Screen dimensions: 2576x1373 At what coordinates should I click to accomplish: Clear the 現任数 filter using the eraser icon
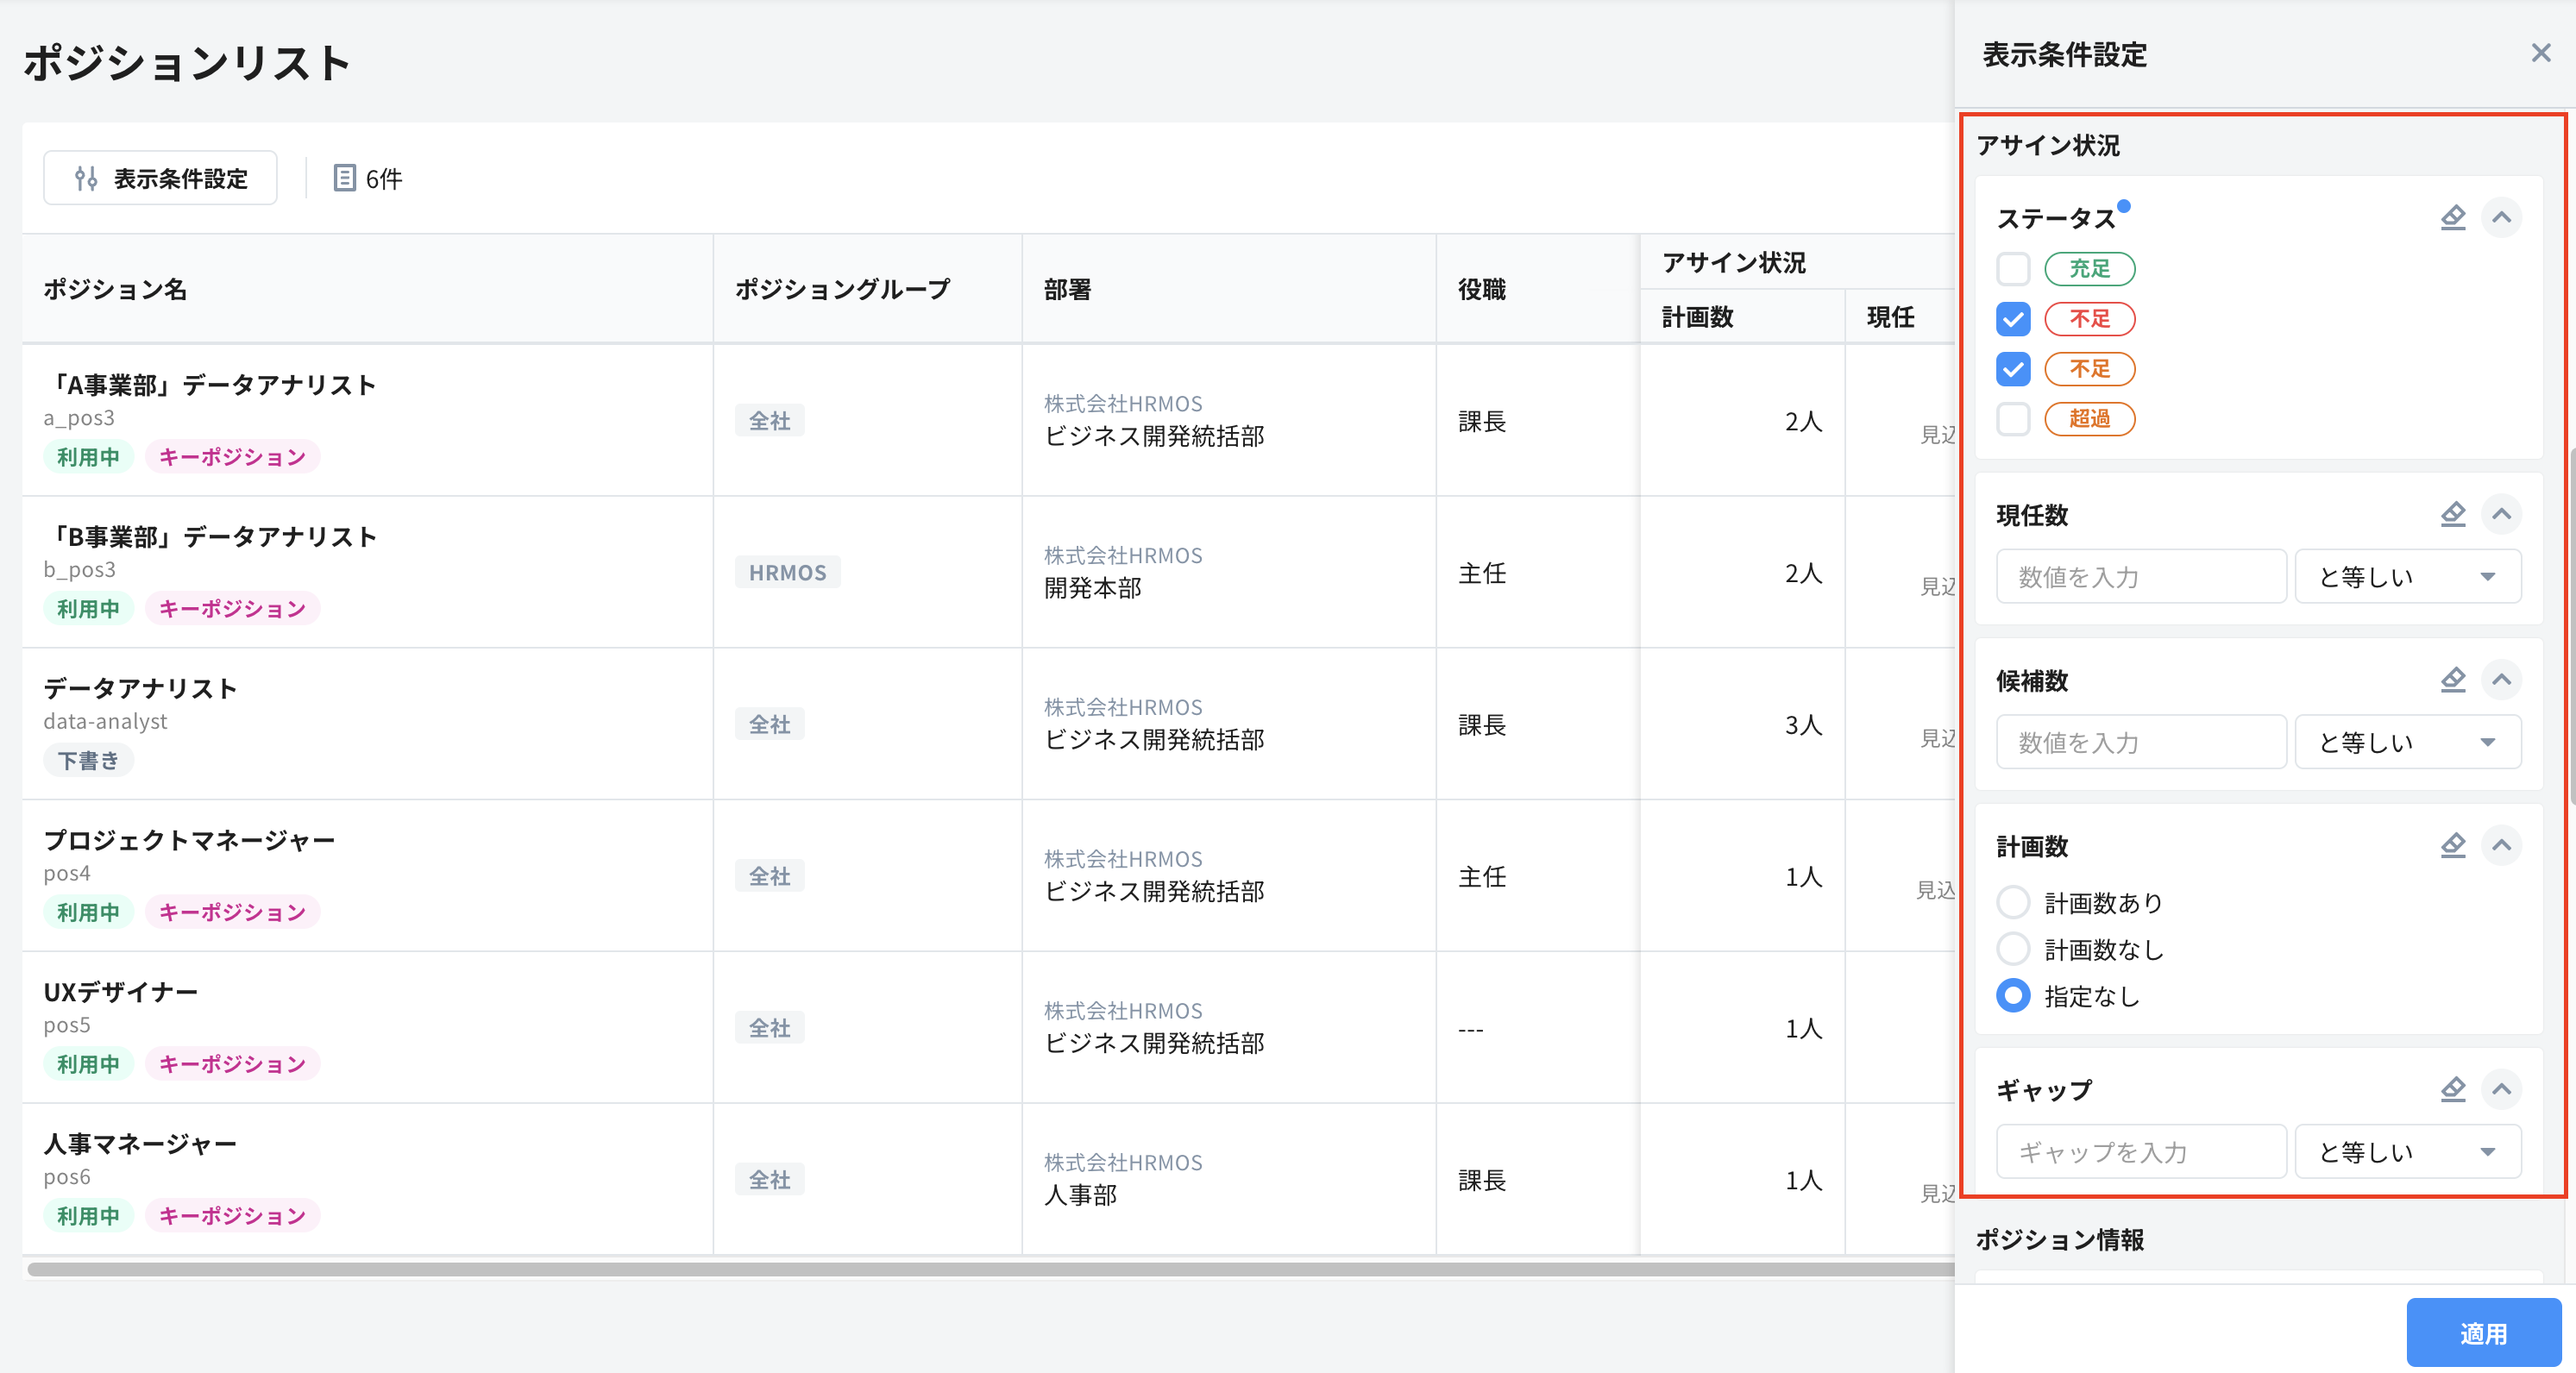coord(2453,514)
